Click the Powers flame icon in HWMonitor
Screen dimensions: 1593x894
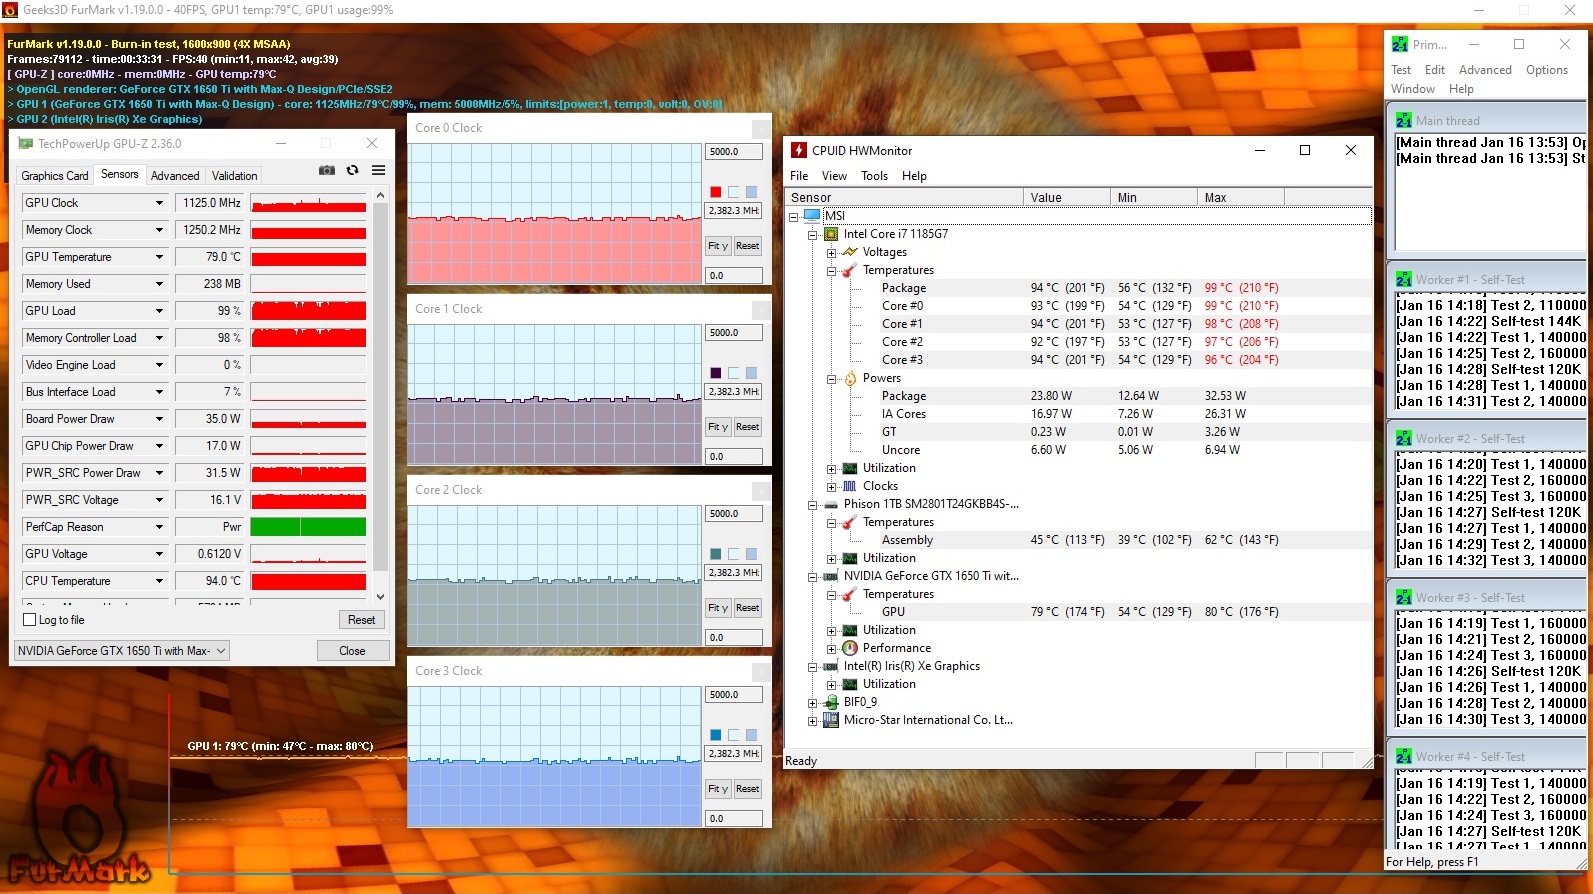(849, 378)
